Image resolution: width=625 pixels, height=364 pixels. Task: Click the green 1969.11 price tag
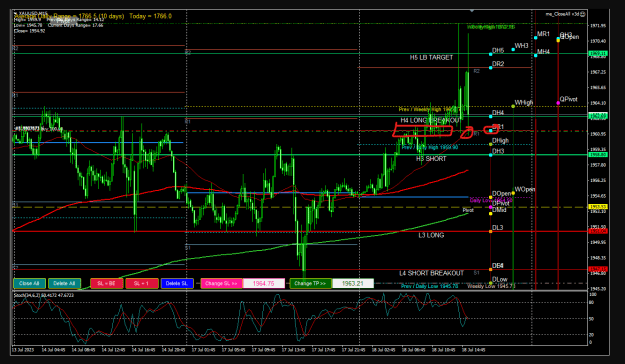pyautogui.click(x=598, y=53)
